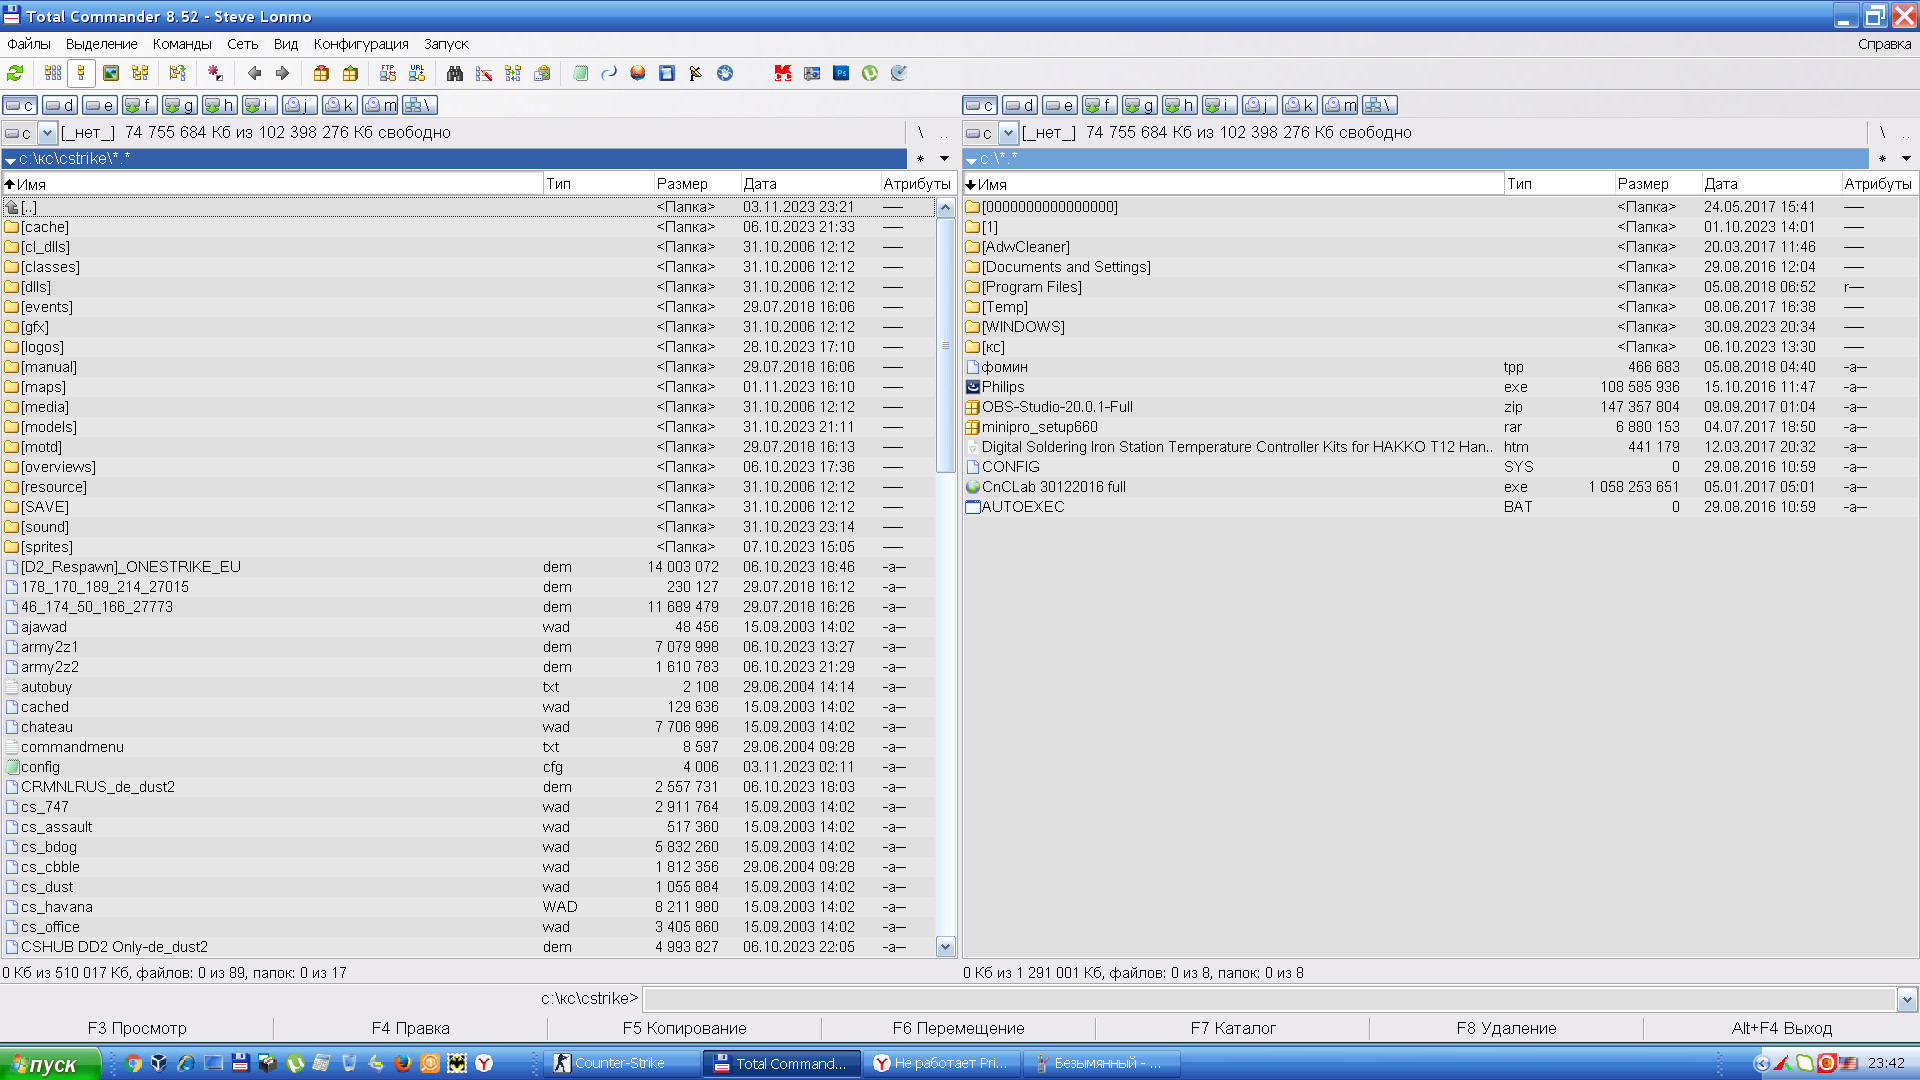Open the Выделение menu

pyautogui.click(x=102, y=44)
